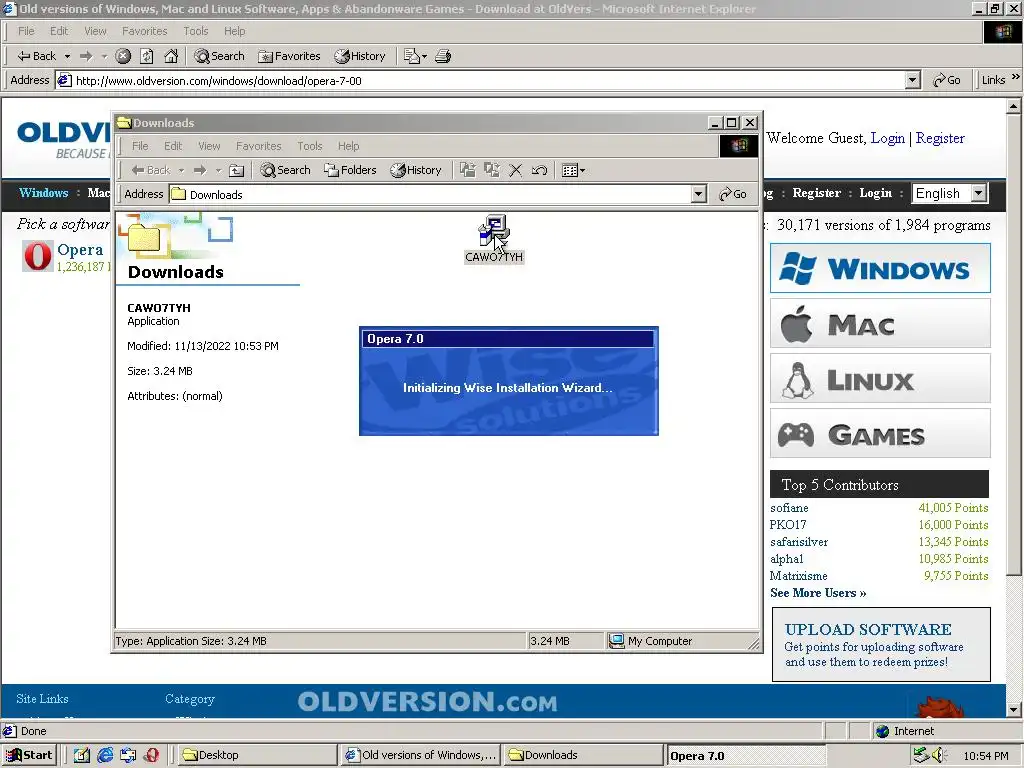Open the Downloads window address dropdown

click(x=699, y=194)
